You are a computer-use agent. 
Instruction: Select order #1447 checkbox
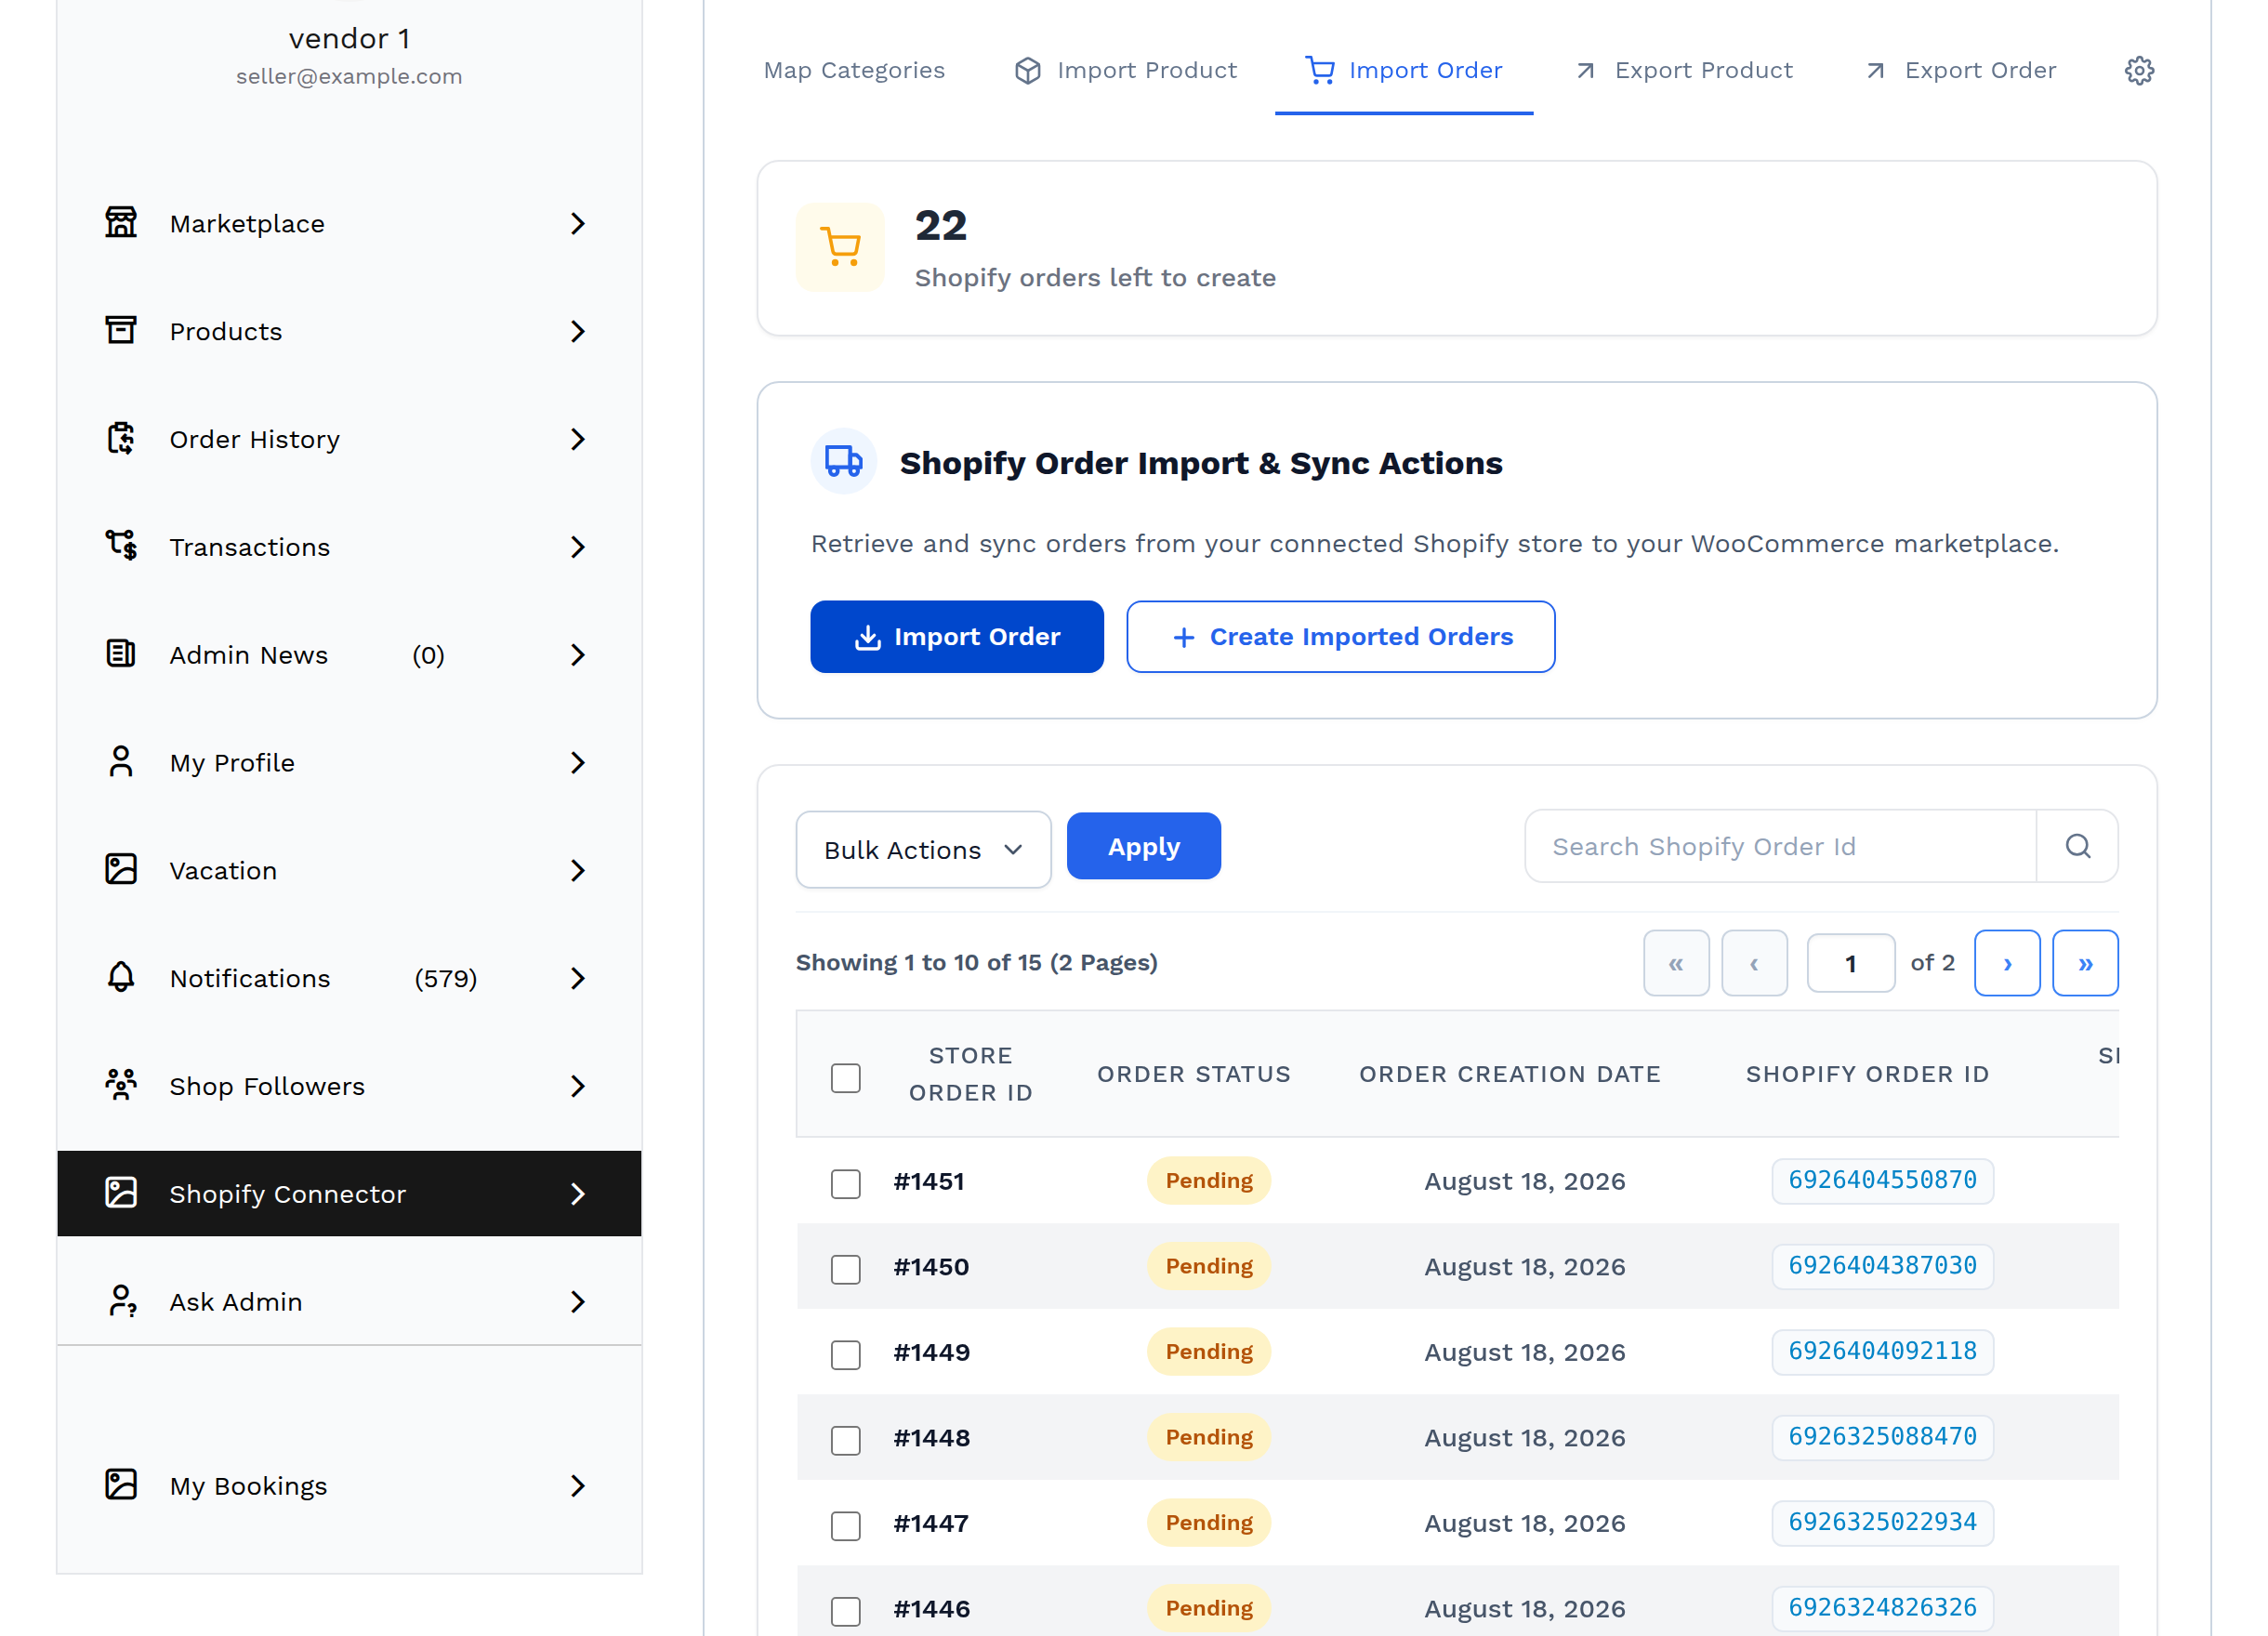[846, 1526]
